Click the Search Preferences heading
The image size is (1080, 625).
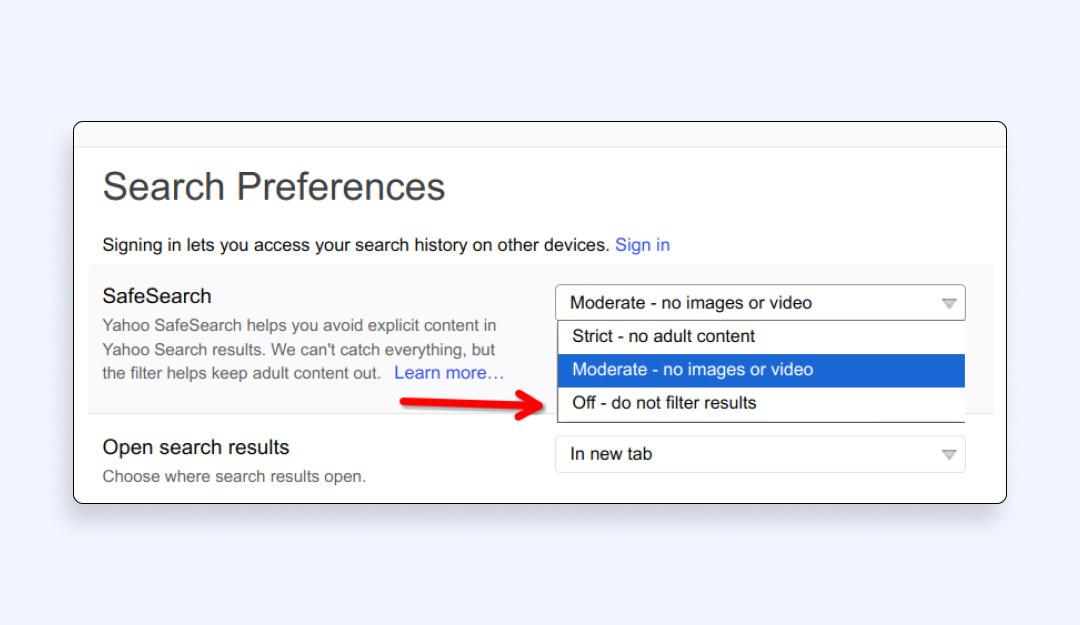point(274,187)
